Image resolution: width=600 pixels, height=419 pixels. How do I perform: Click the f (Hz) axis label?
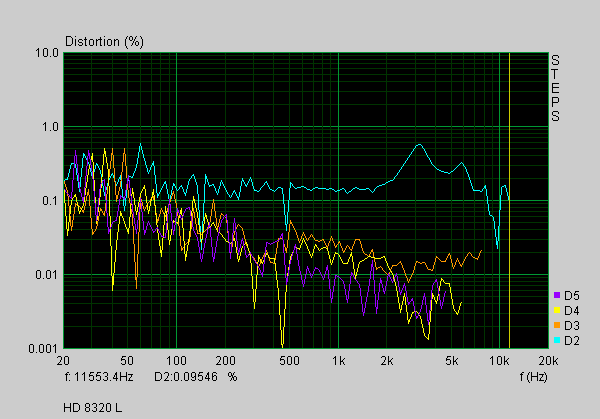(x=533, y=377)
